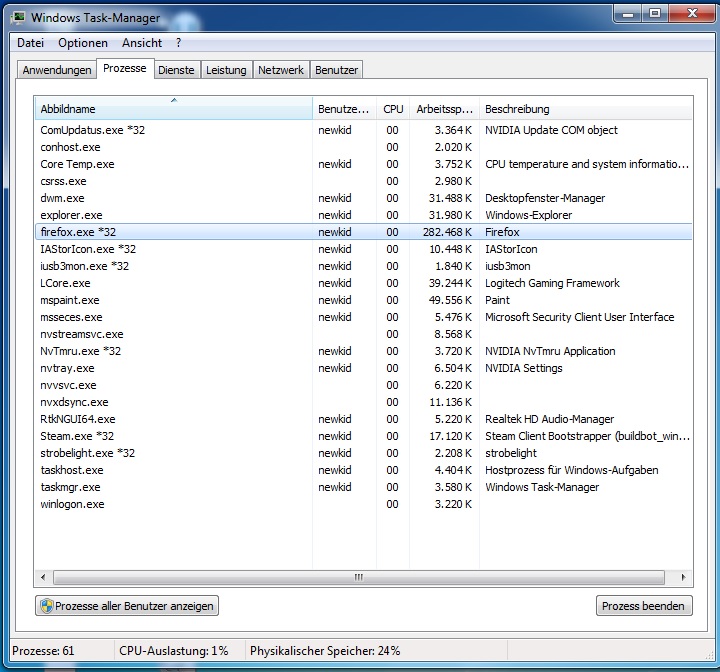The image size is (720, 672).
Task: Sort by Benutzername column header
Action: pos(344,109)
